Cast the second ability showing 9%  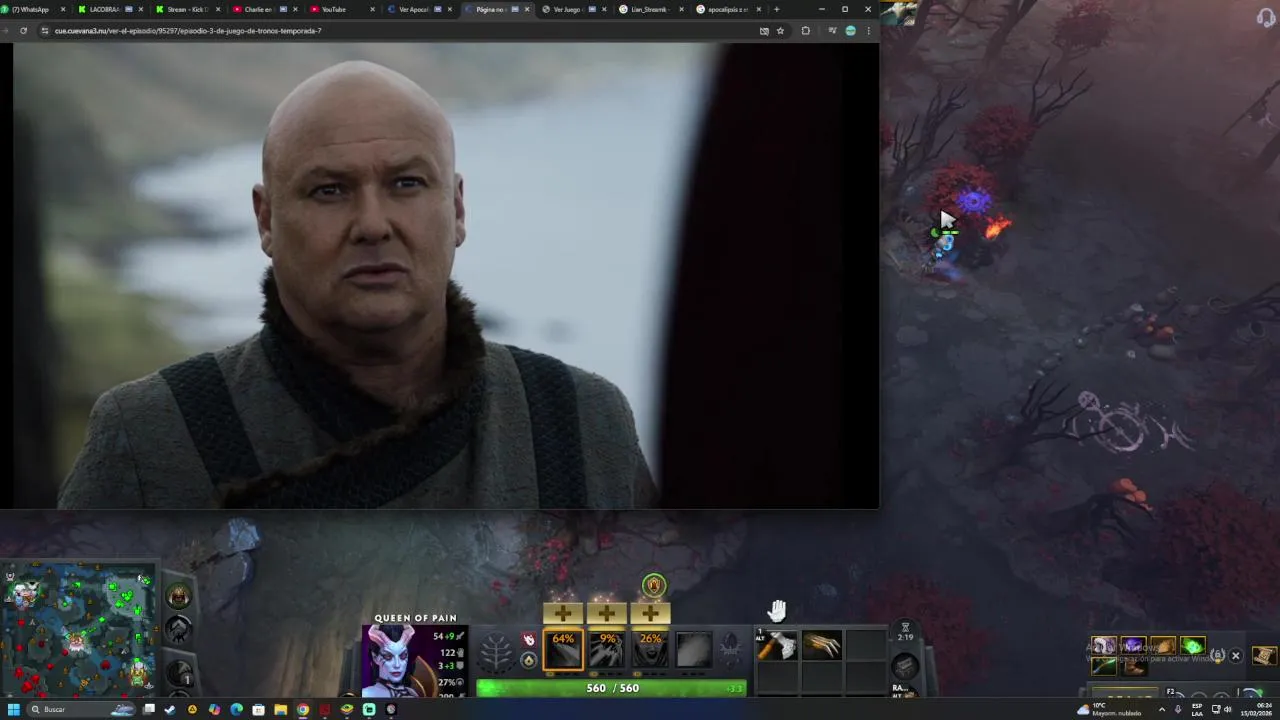607,650
